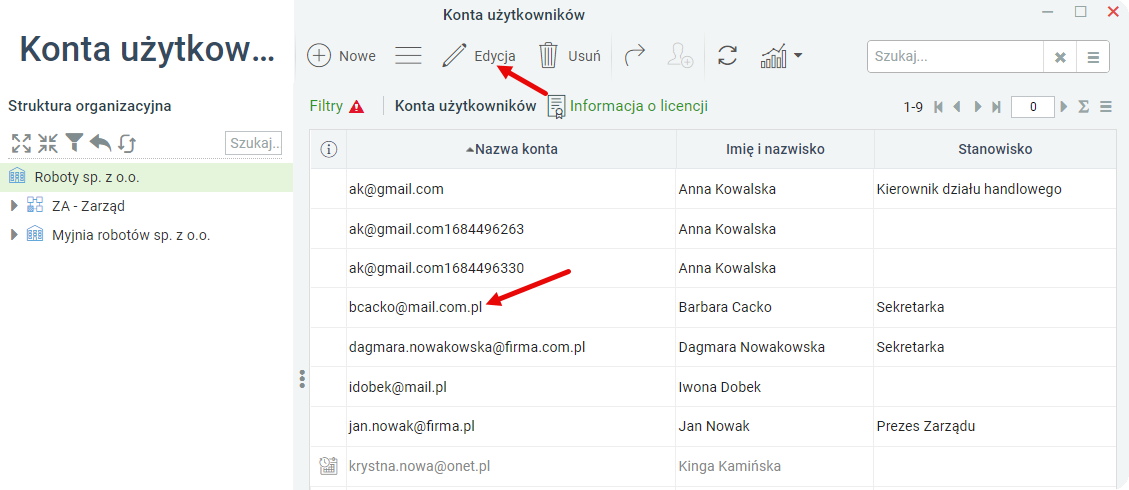
Task: Open the Filtry panel
Action: coord(326,106)
